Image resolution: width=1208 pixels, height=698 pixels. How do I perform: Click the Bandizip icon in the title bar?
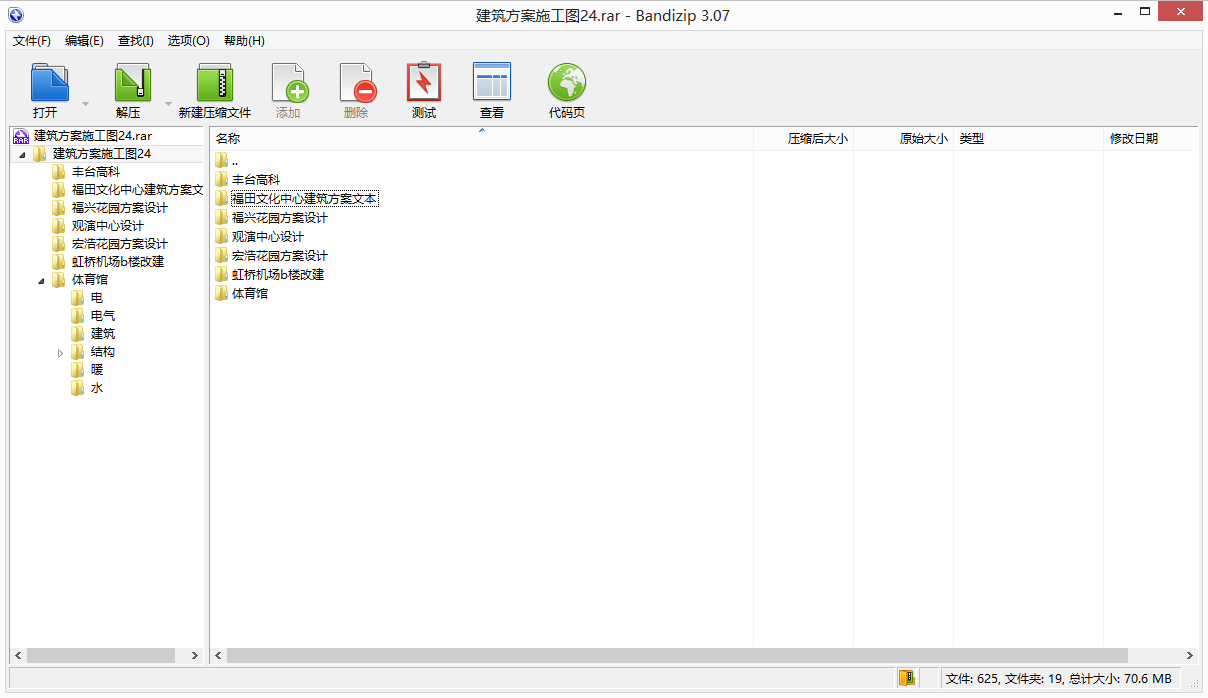point(15,15)
